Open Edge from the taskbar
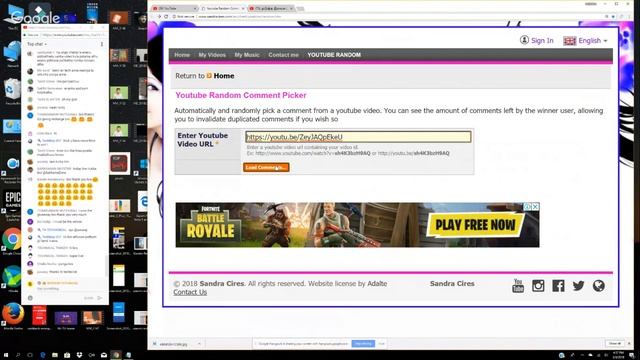Screen dimensions: 640x360 point(42,355)
